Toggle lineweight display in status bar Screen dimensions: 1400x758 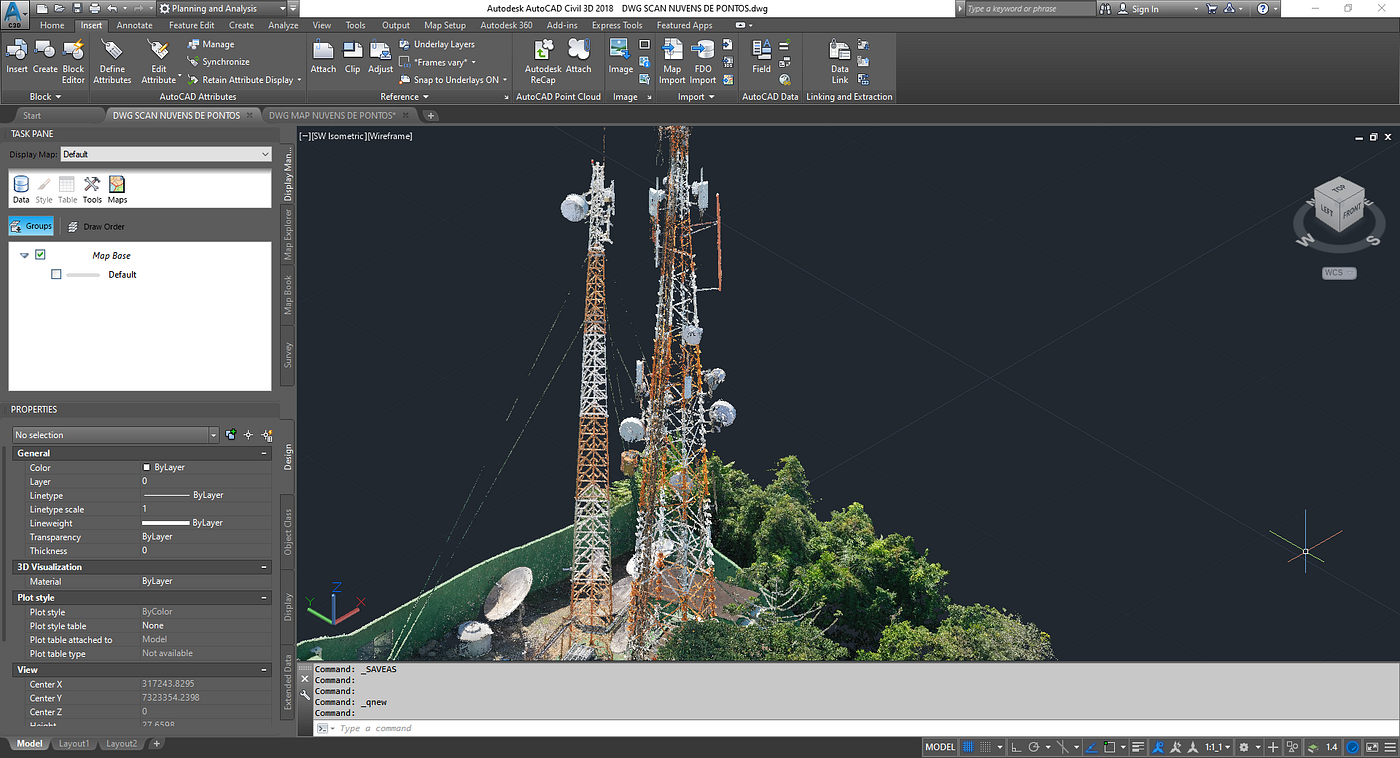pos(1137,747)
